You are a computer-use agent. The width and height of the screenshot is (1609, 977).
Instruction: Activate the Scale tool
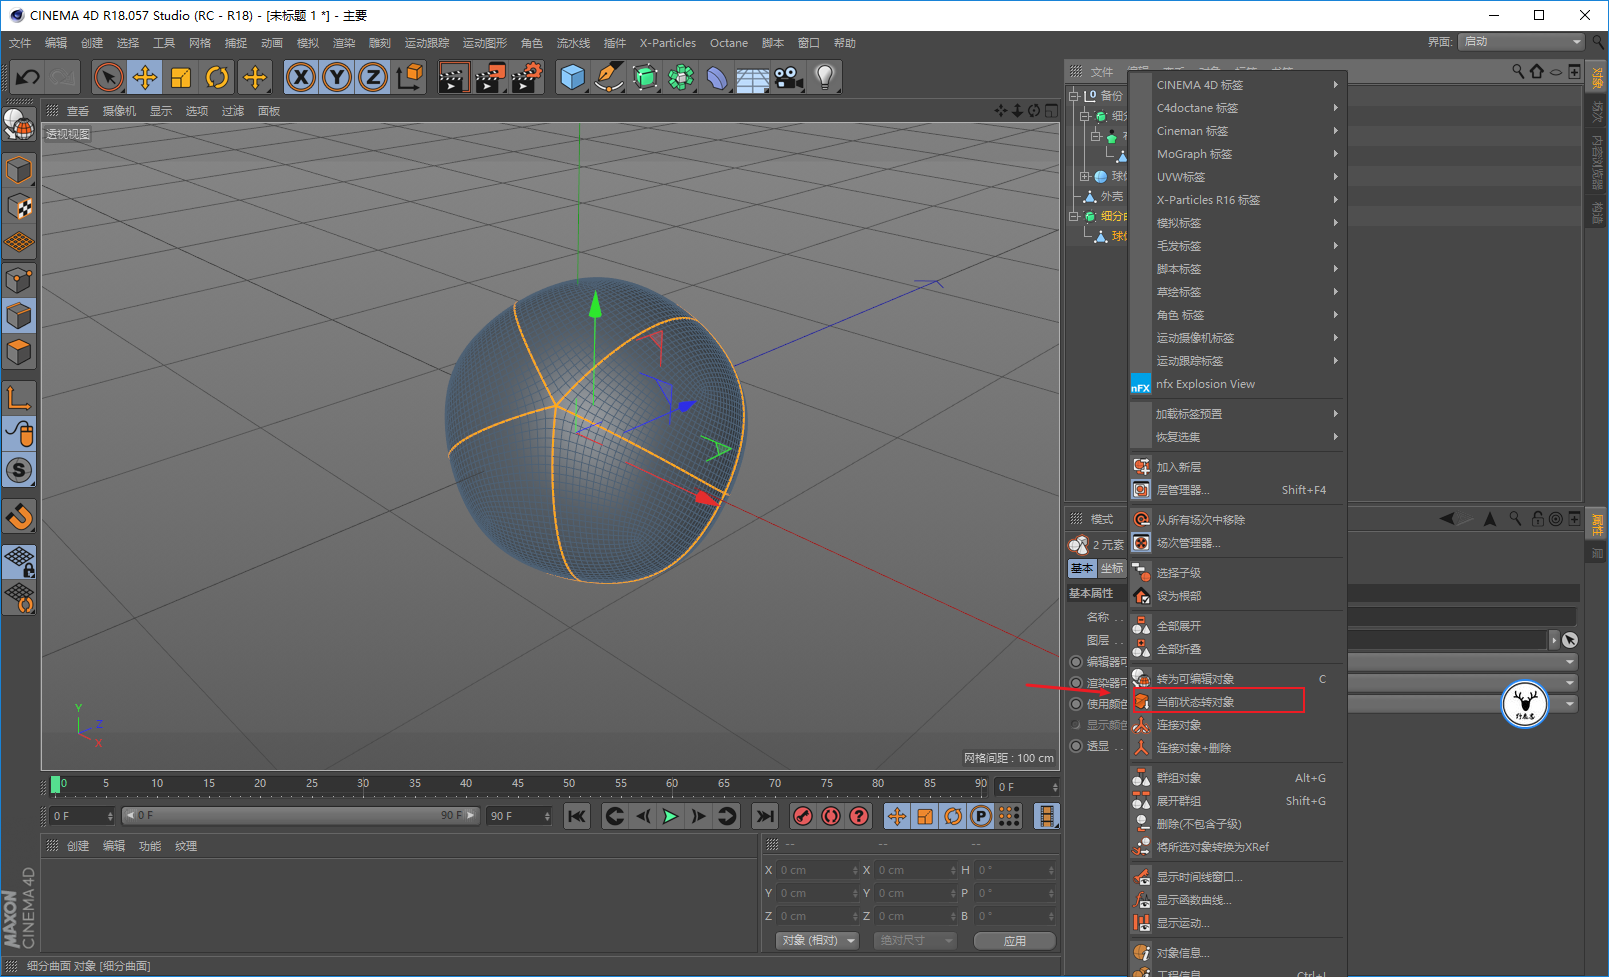pos(181,77)
